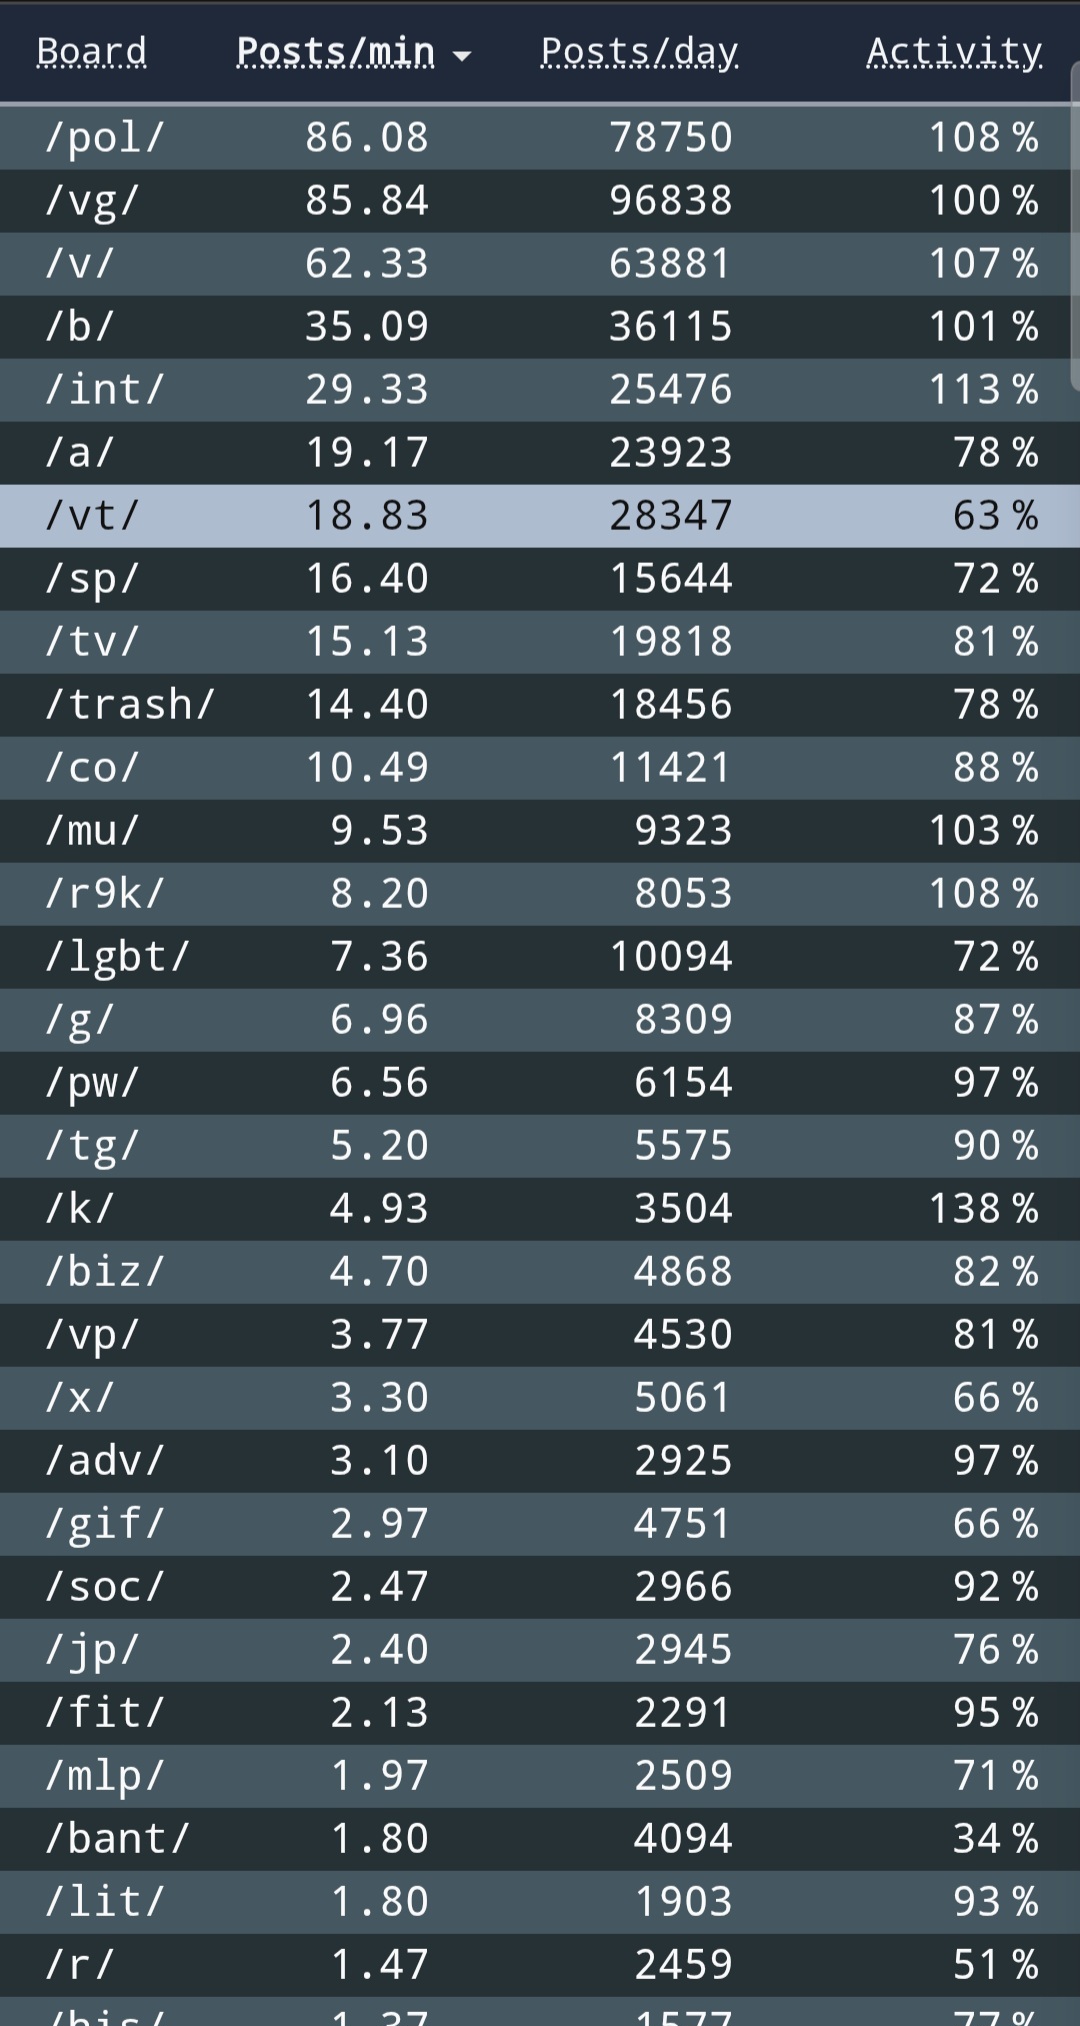Select the /pol/ board name
This screenshot has height=2026, width=1080.
105,137
